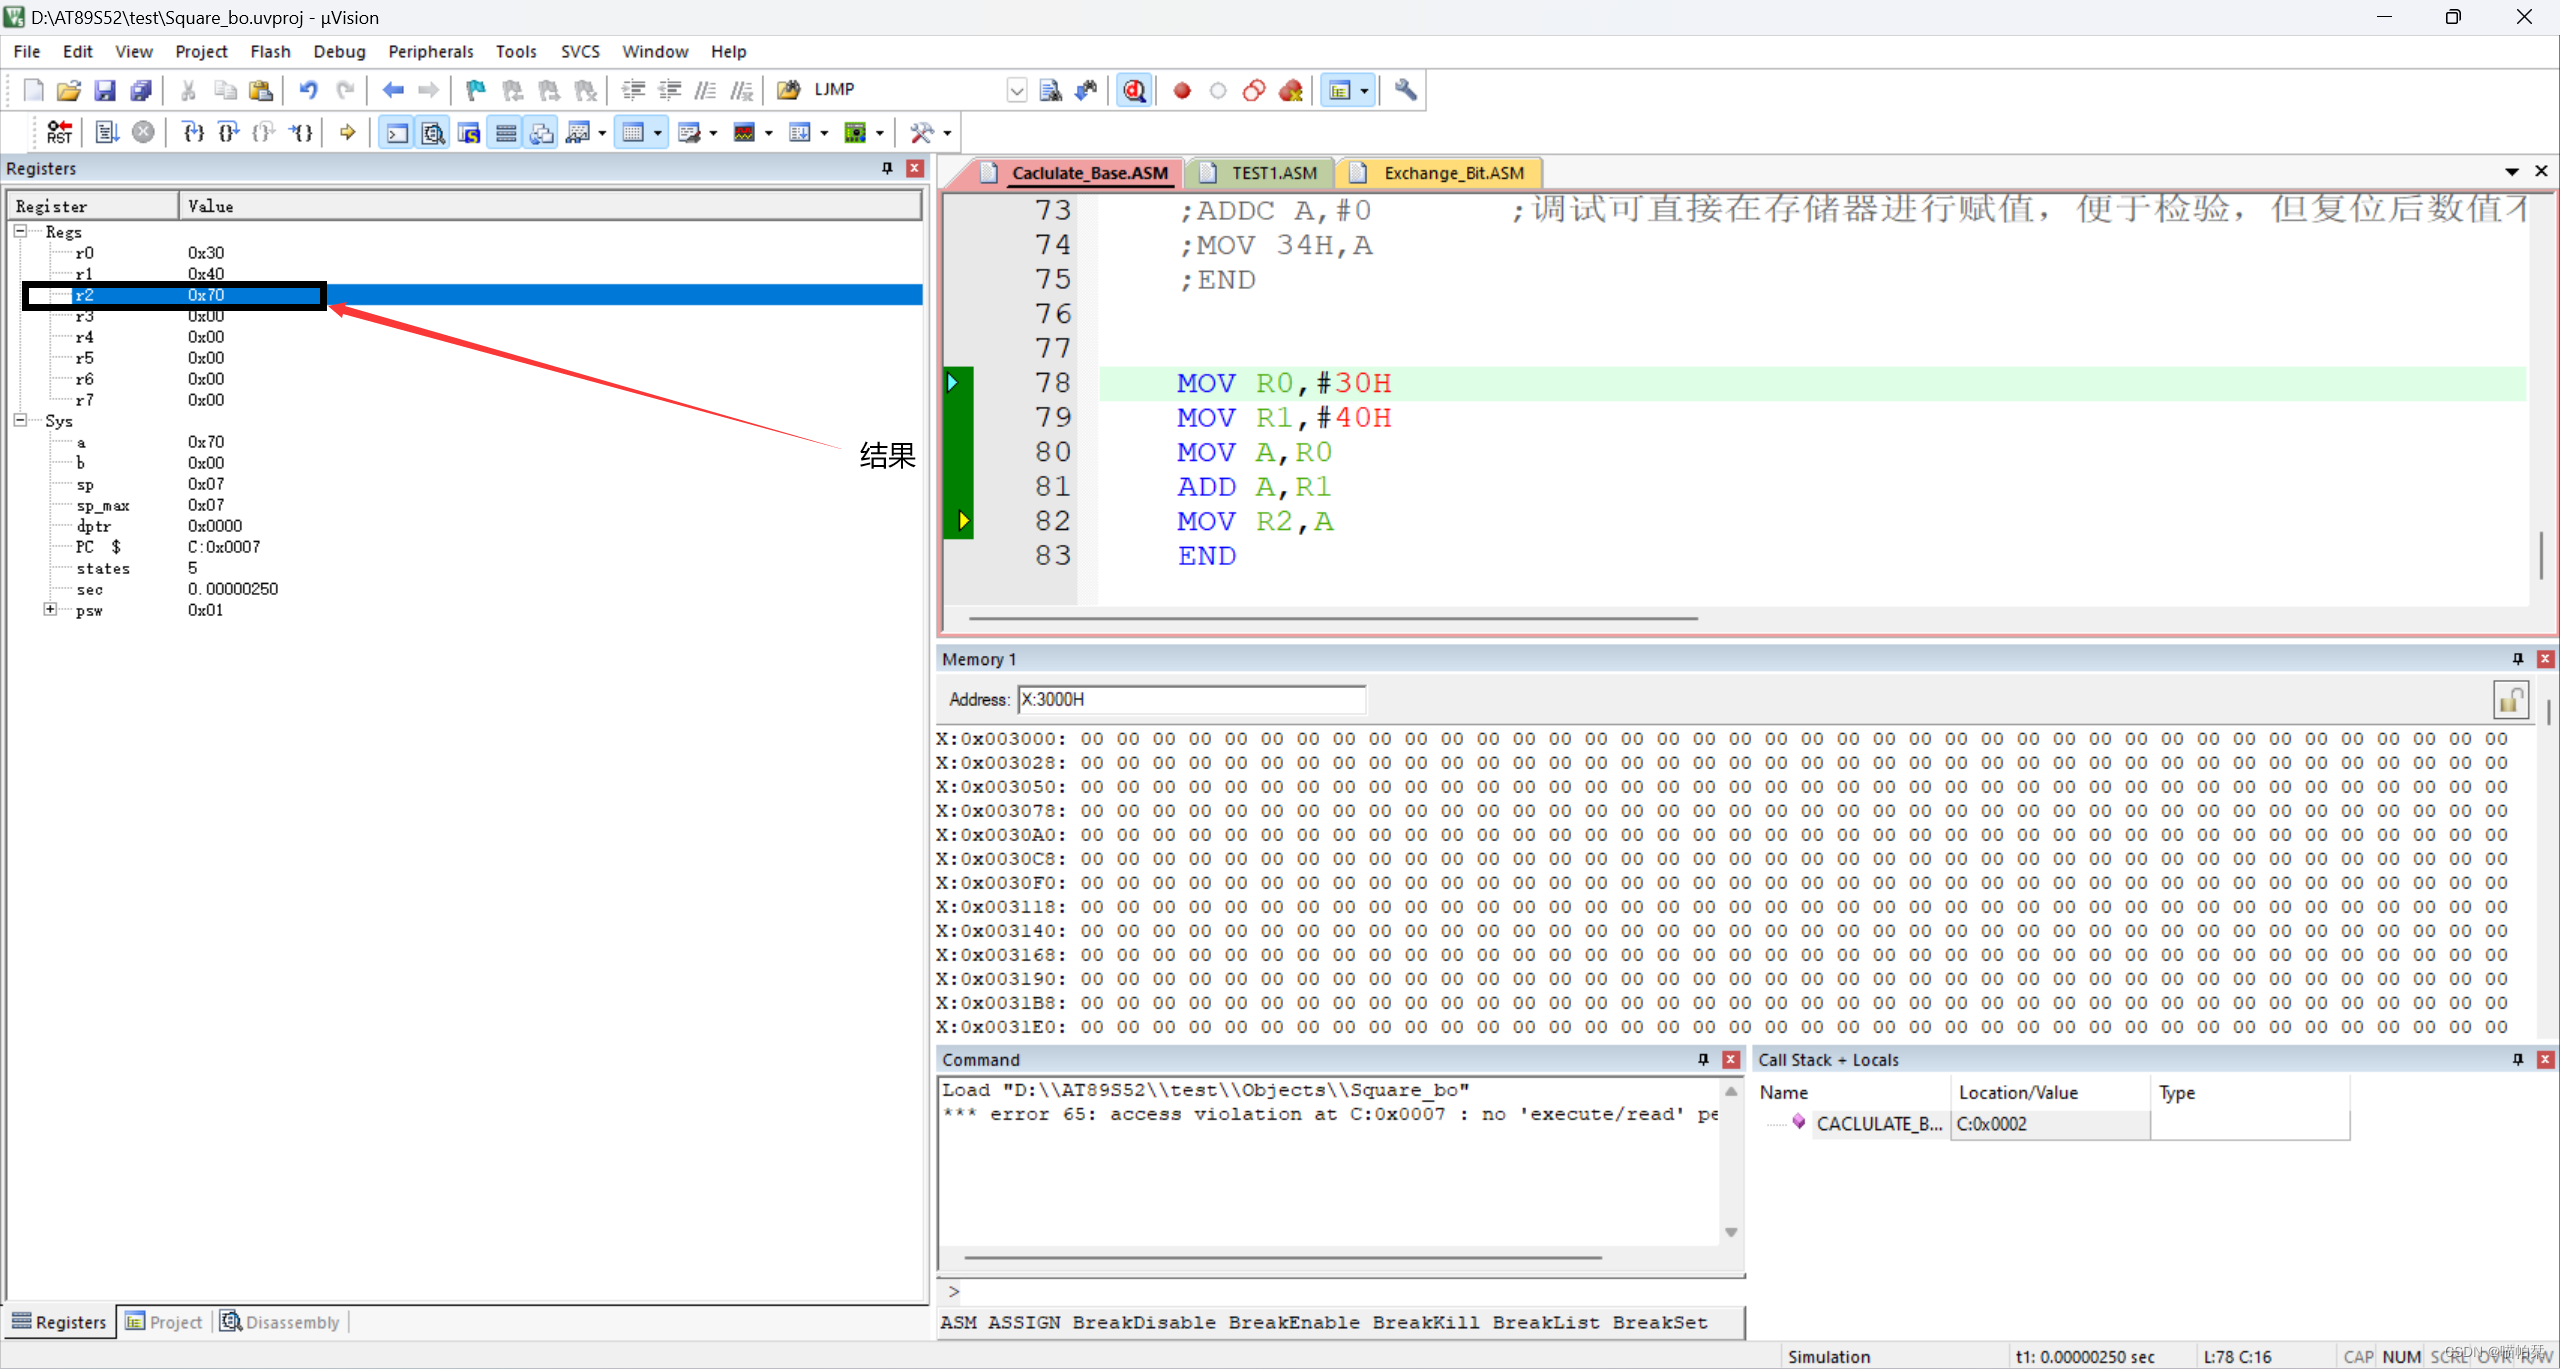
Task: Click Show Next Statement yellow arrow icon
Action: click(x=347, y=132)
